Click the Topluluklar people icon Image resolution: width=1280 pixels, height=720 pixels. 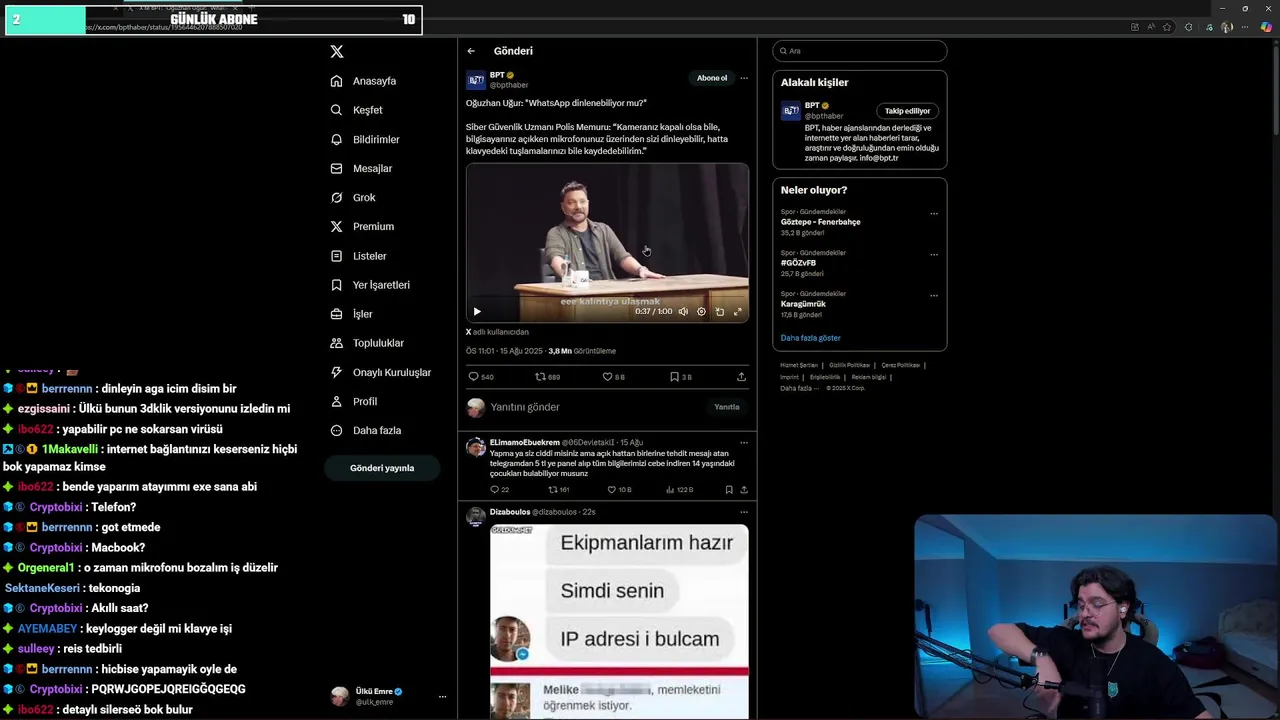tap(337, 343)
